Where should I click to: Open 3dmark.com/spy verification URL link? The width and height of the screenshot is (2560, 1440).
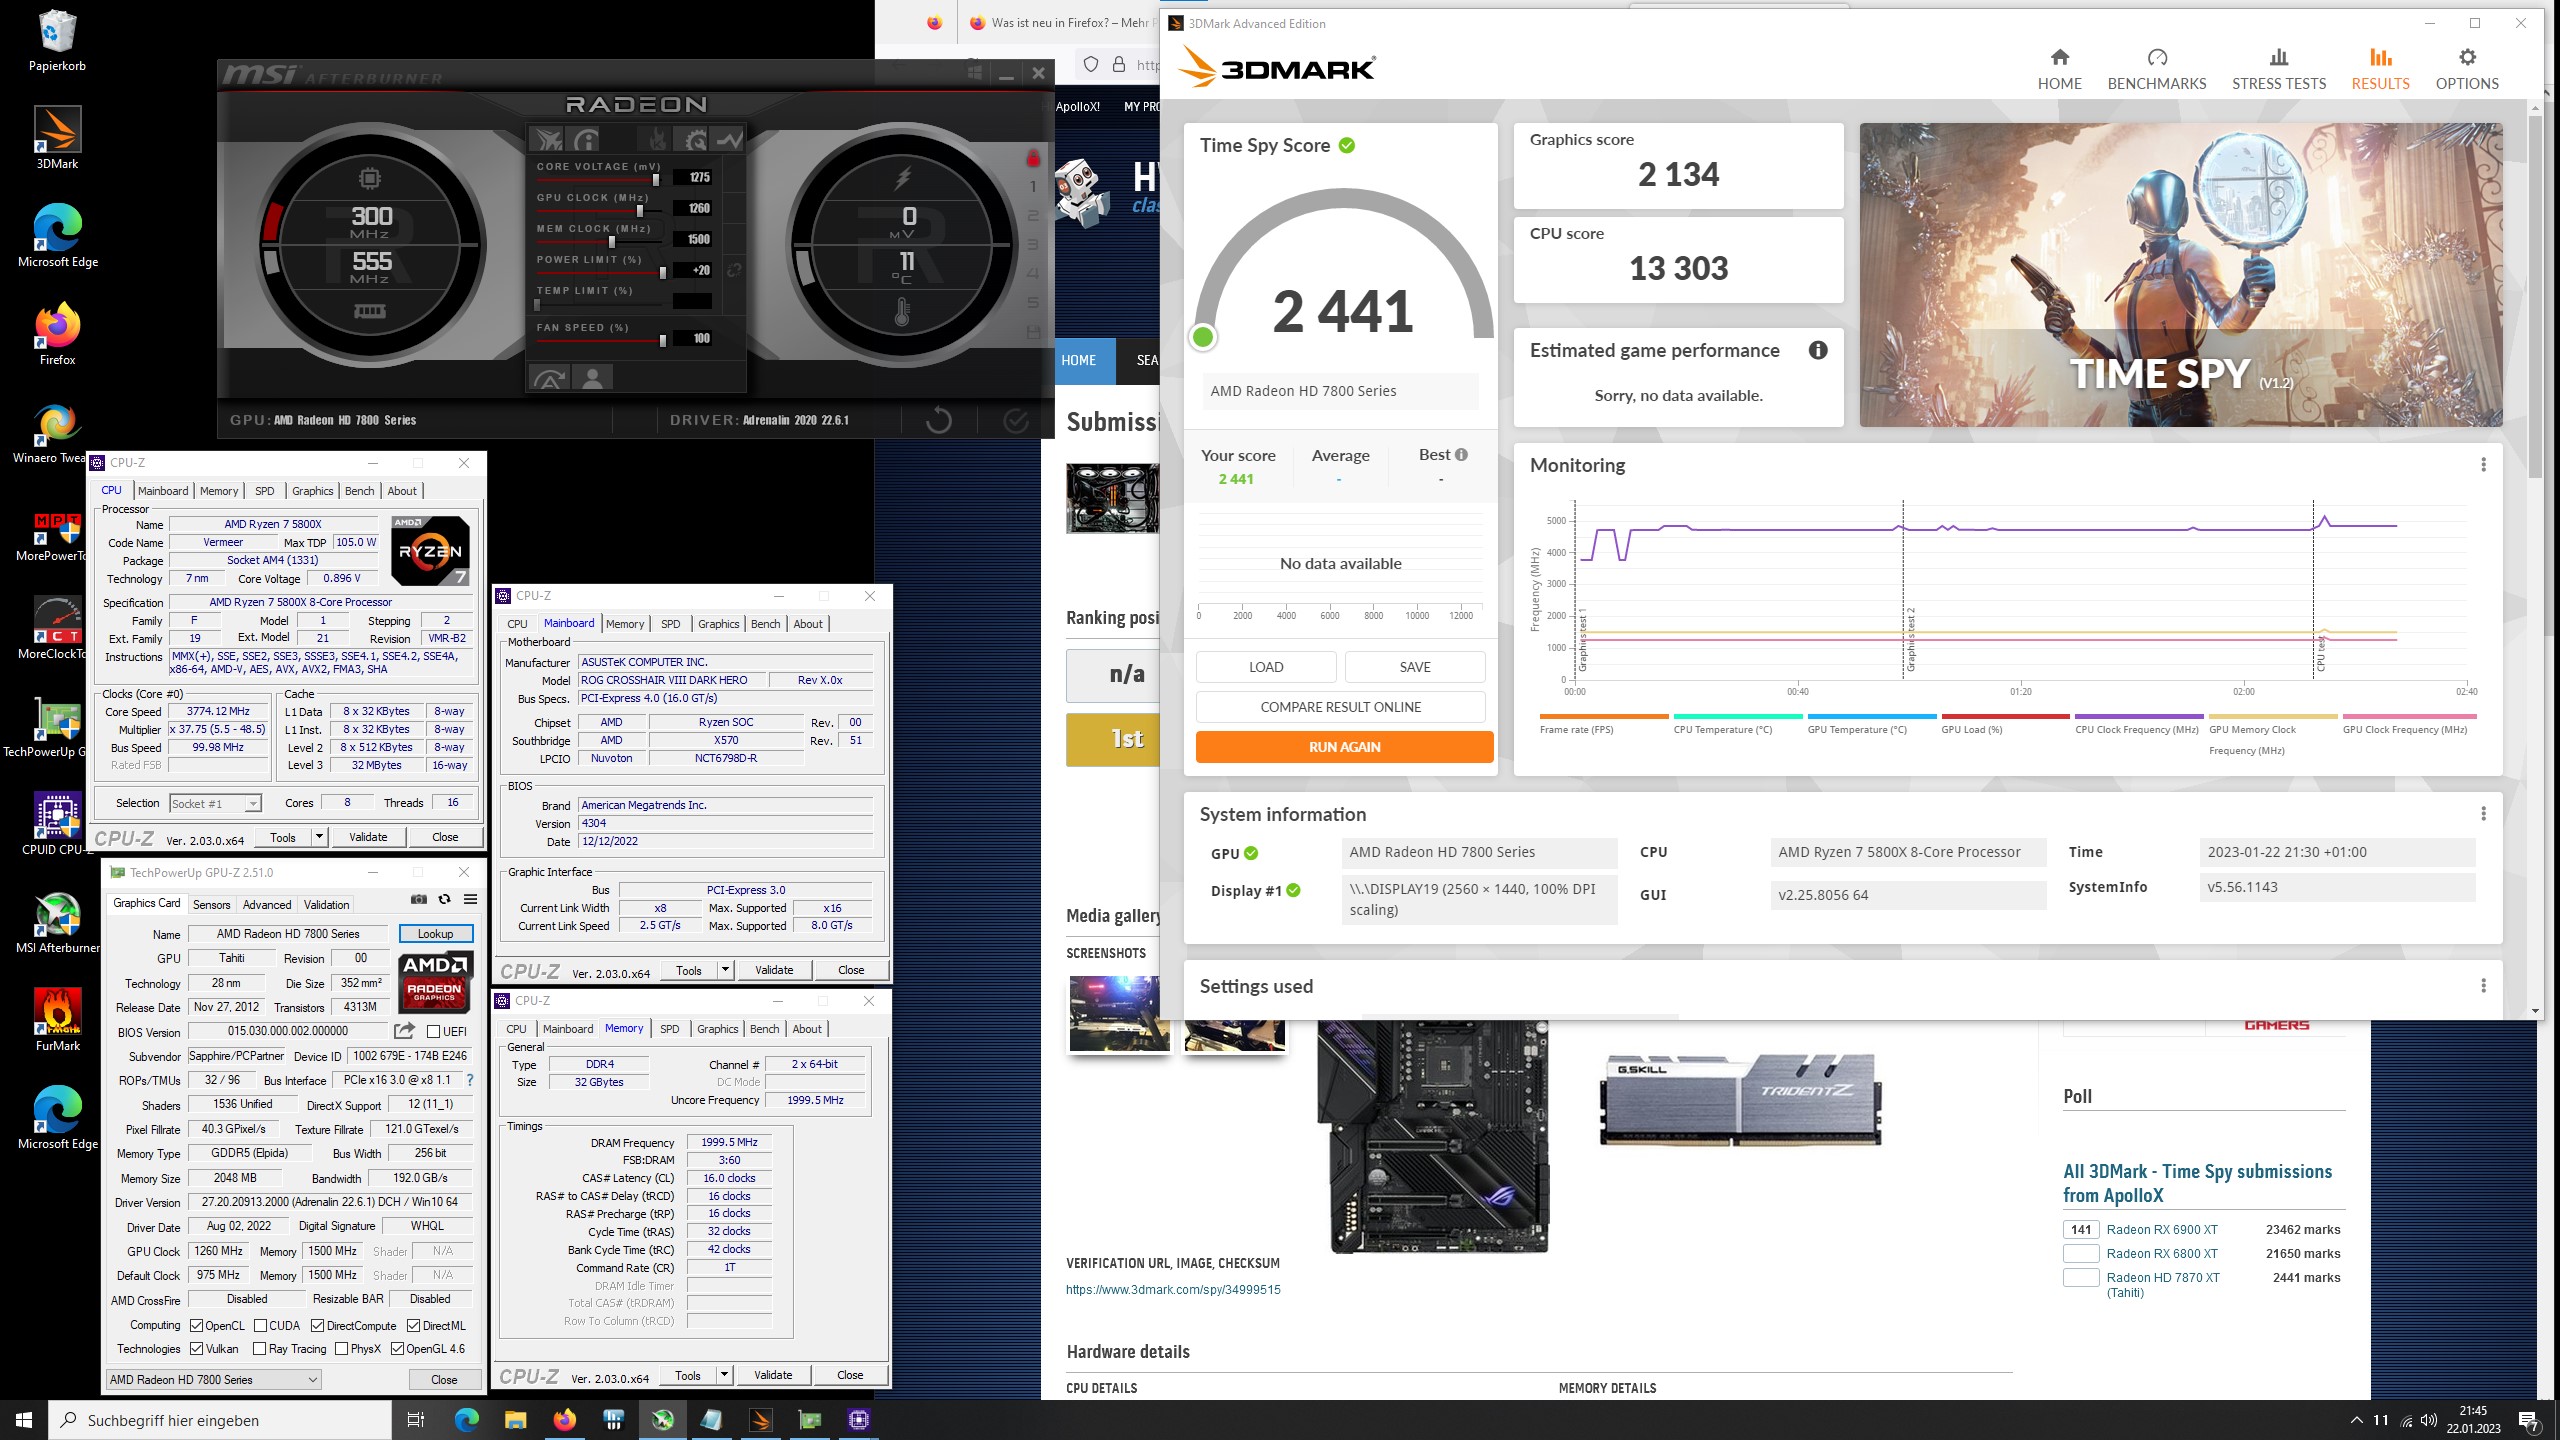[1173, 1290]
